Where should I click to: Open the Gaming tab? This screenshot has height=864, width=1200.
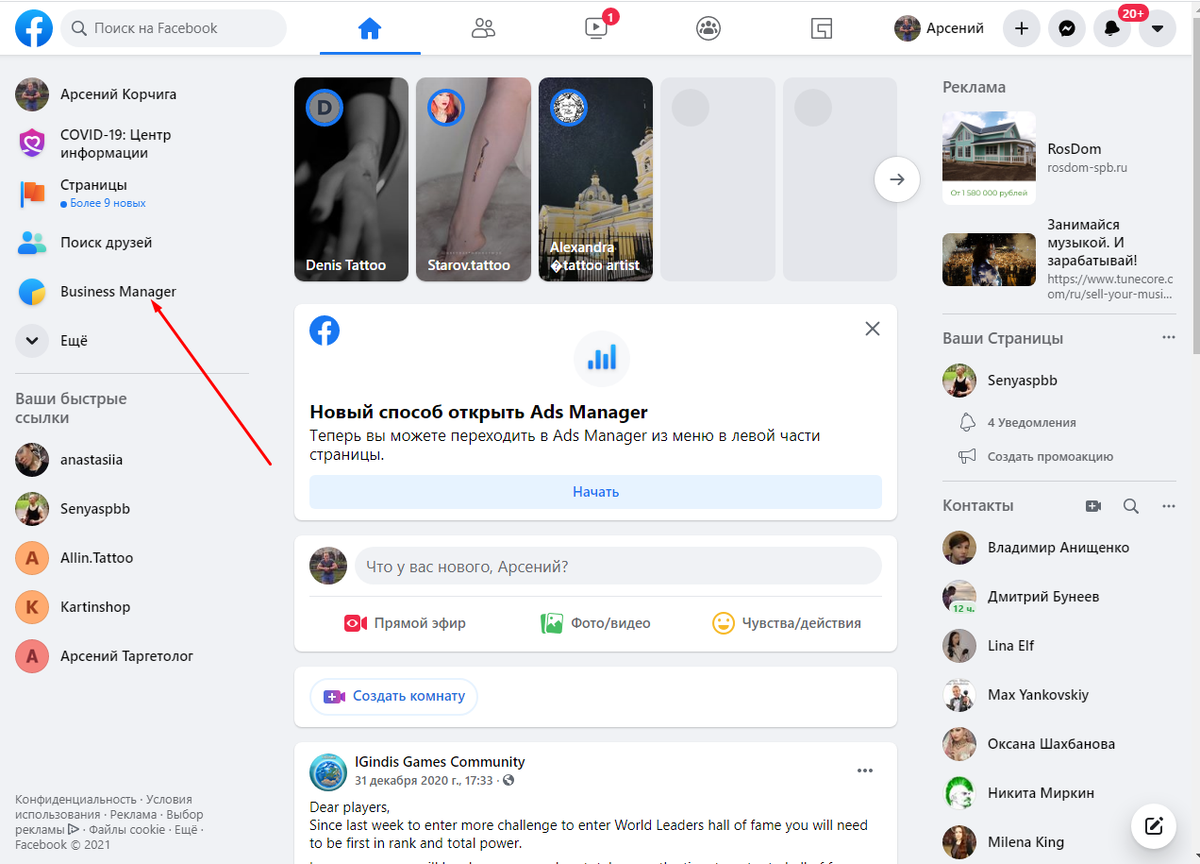(821, 28)
